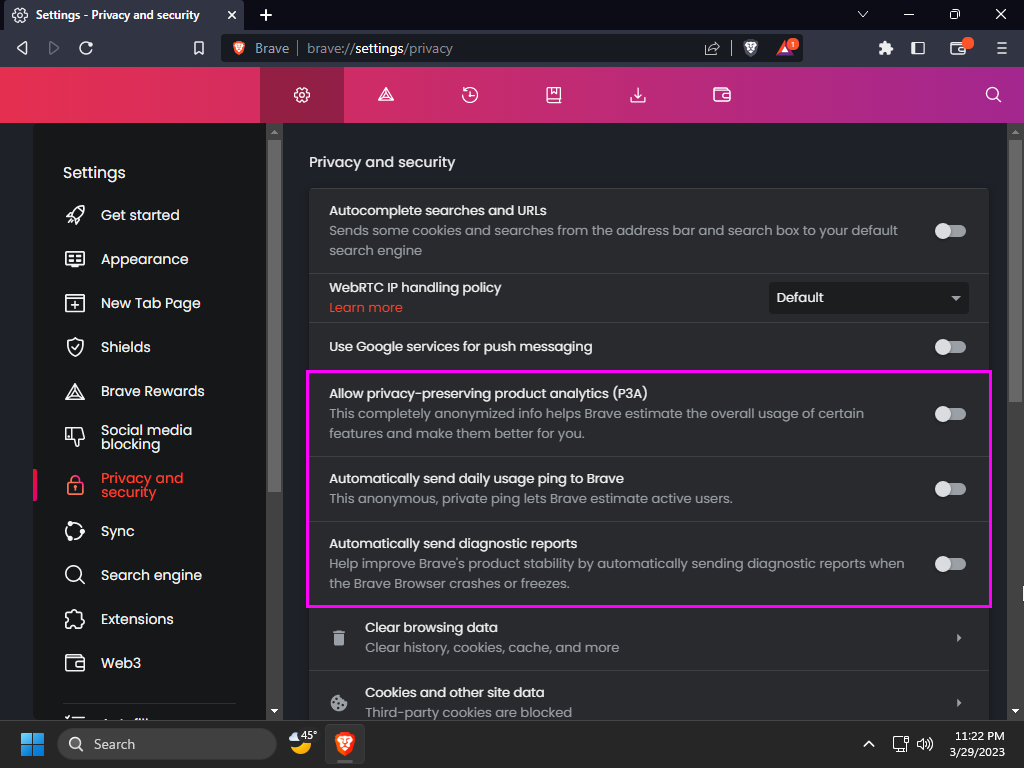The image size is (1024, 768).
Task: Click Brave icon on the taskbar
Action: [x=345, y=744]
